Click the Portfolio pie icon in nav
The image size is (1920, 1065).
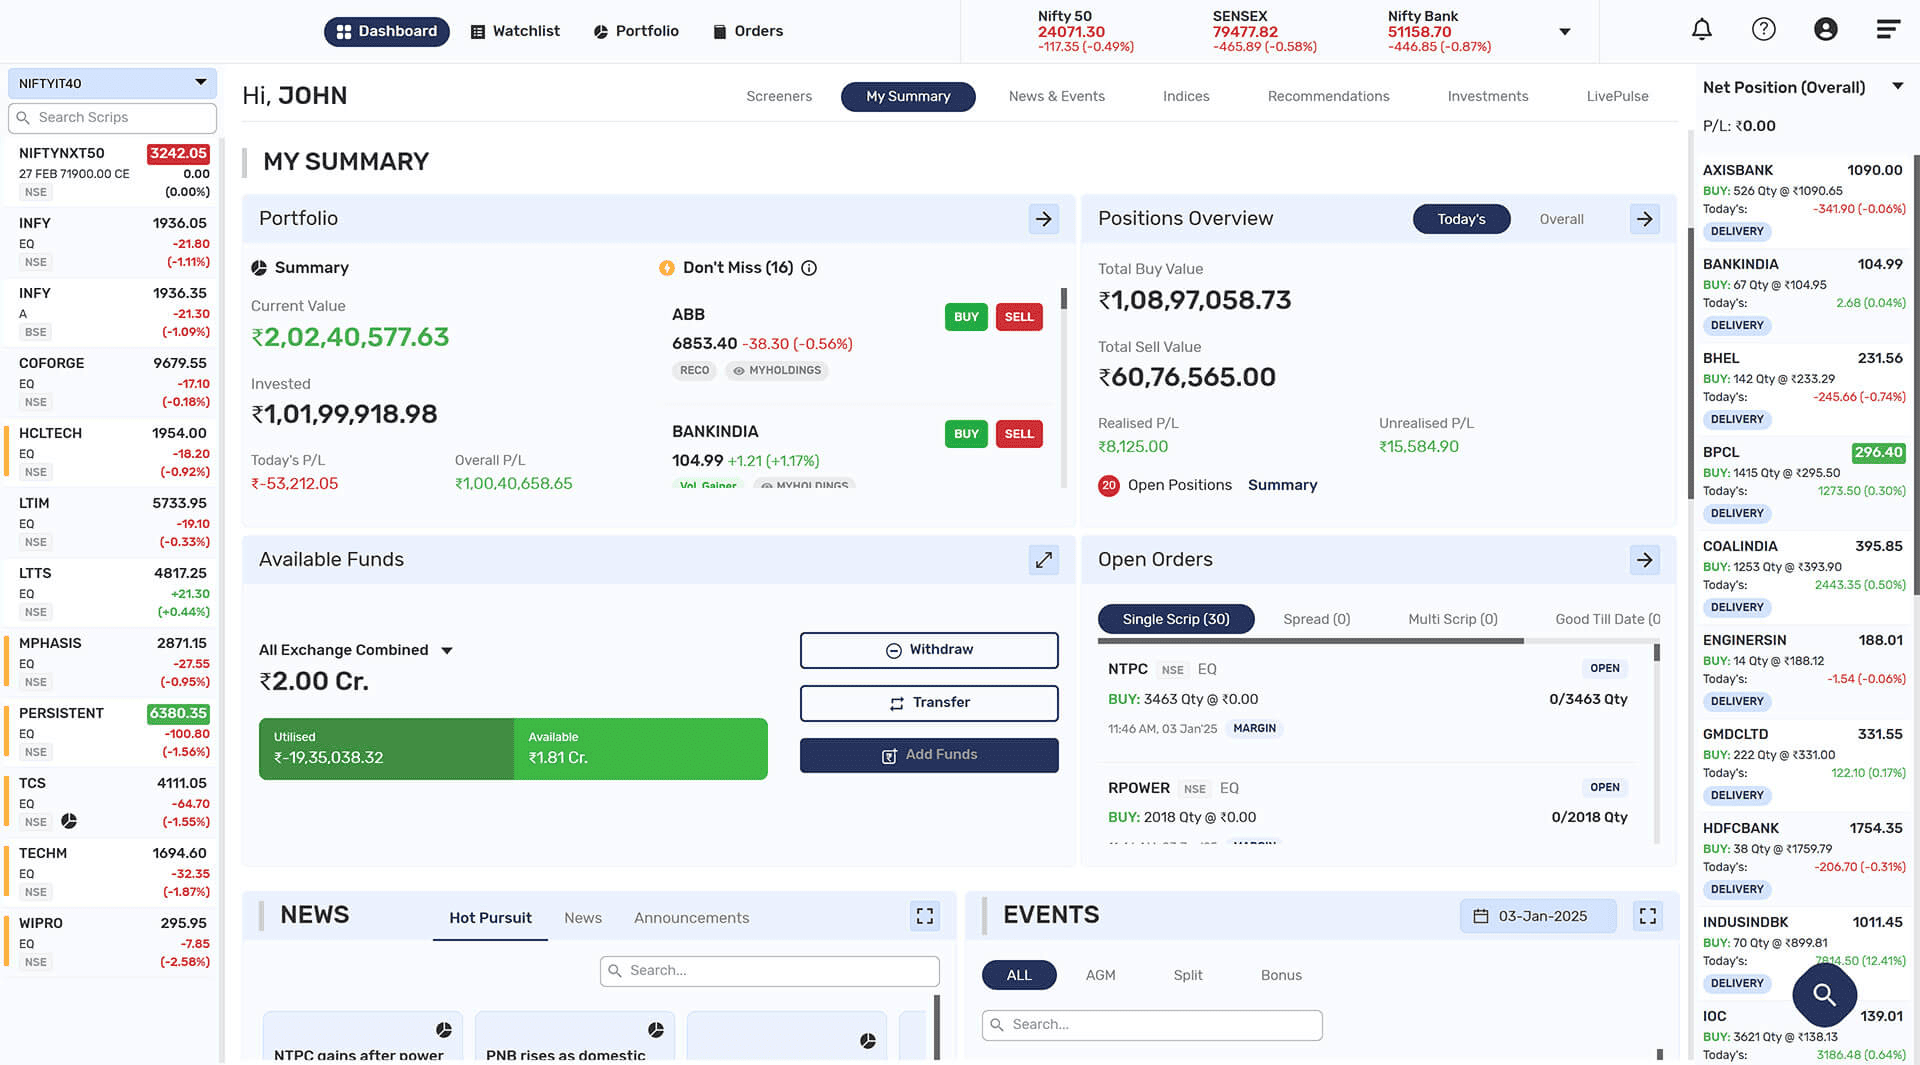[600, 32]
